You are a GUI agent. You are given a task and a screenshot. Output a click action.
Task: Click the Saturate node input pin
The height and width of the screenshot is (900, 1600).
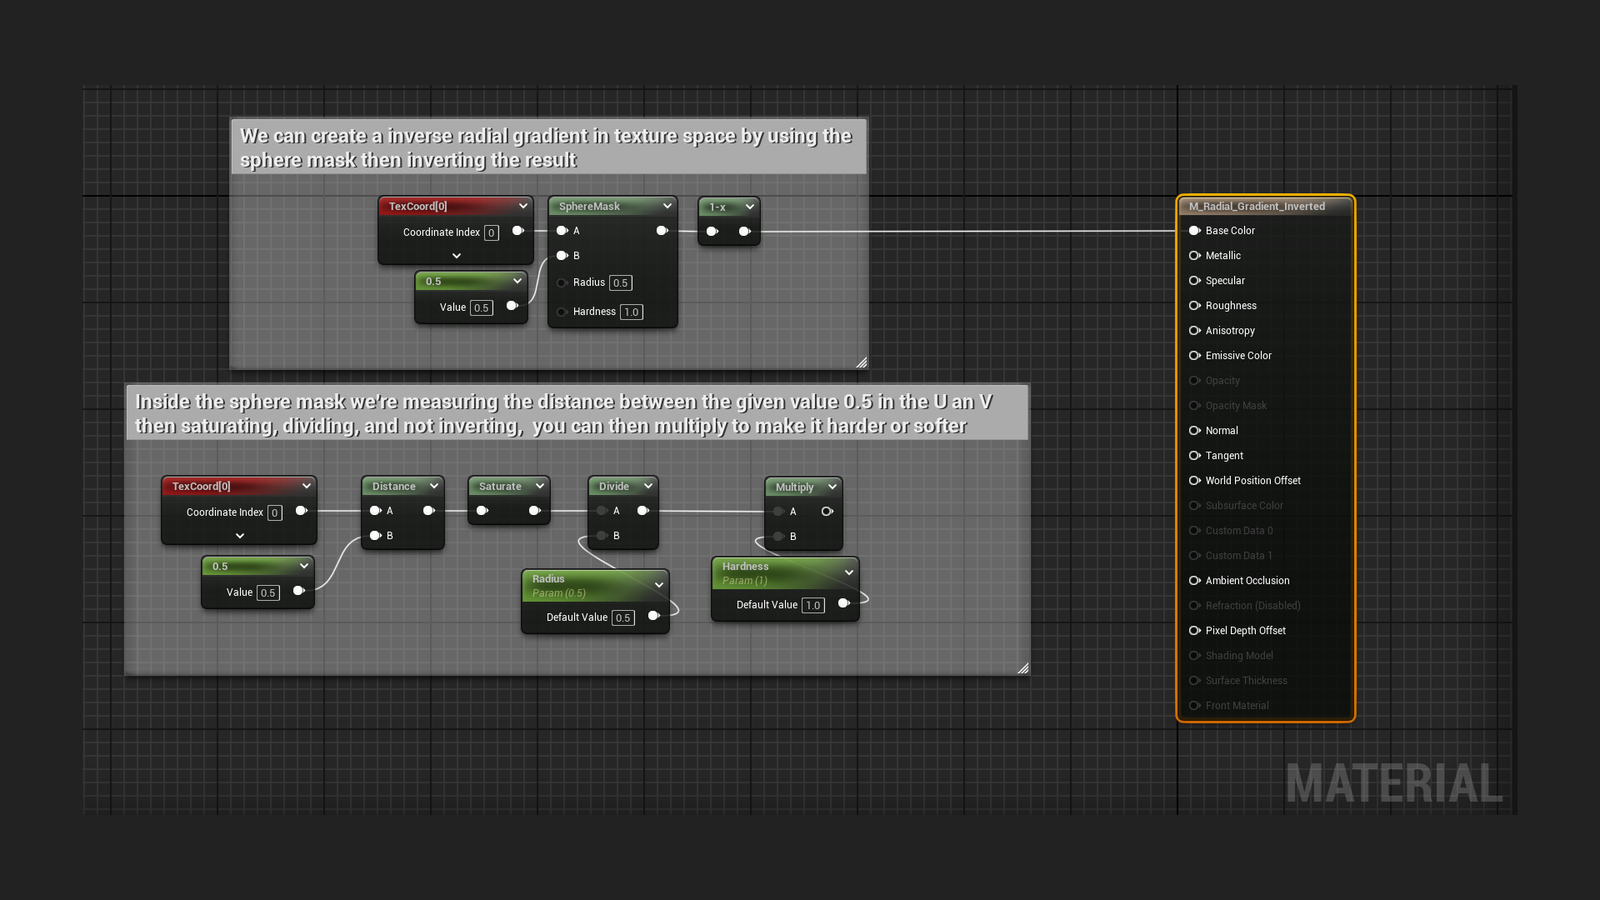pos(482,511)
